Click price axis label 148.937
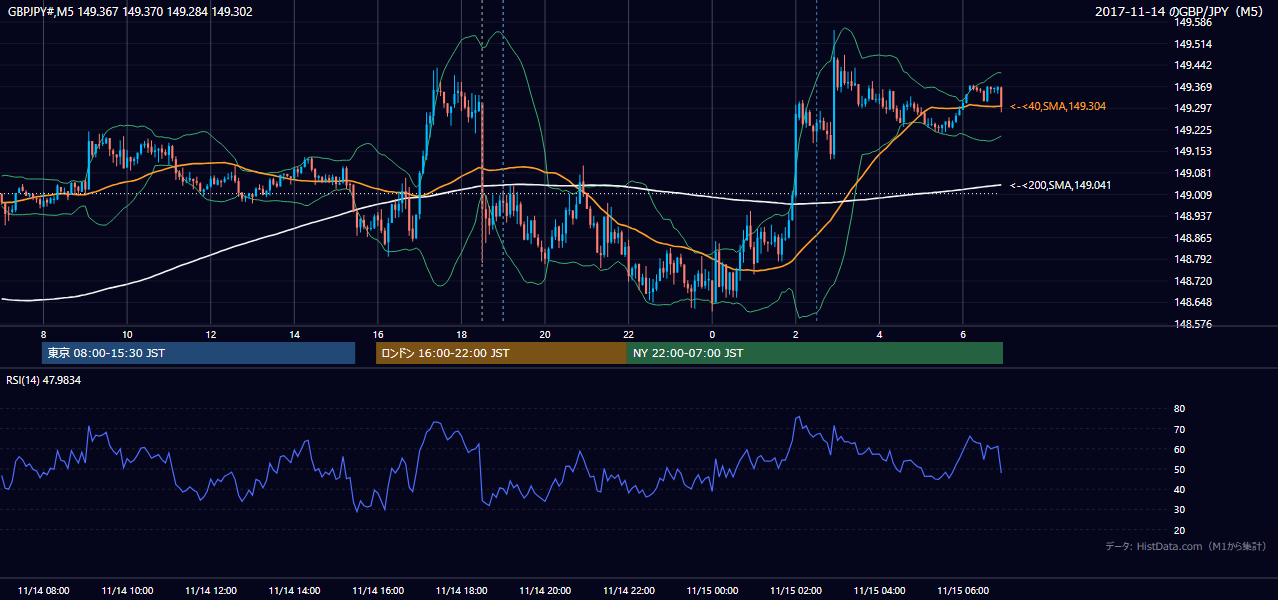This screenshot has width=1278, height=600. tap(1193, 216)
